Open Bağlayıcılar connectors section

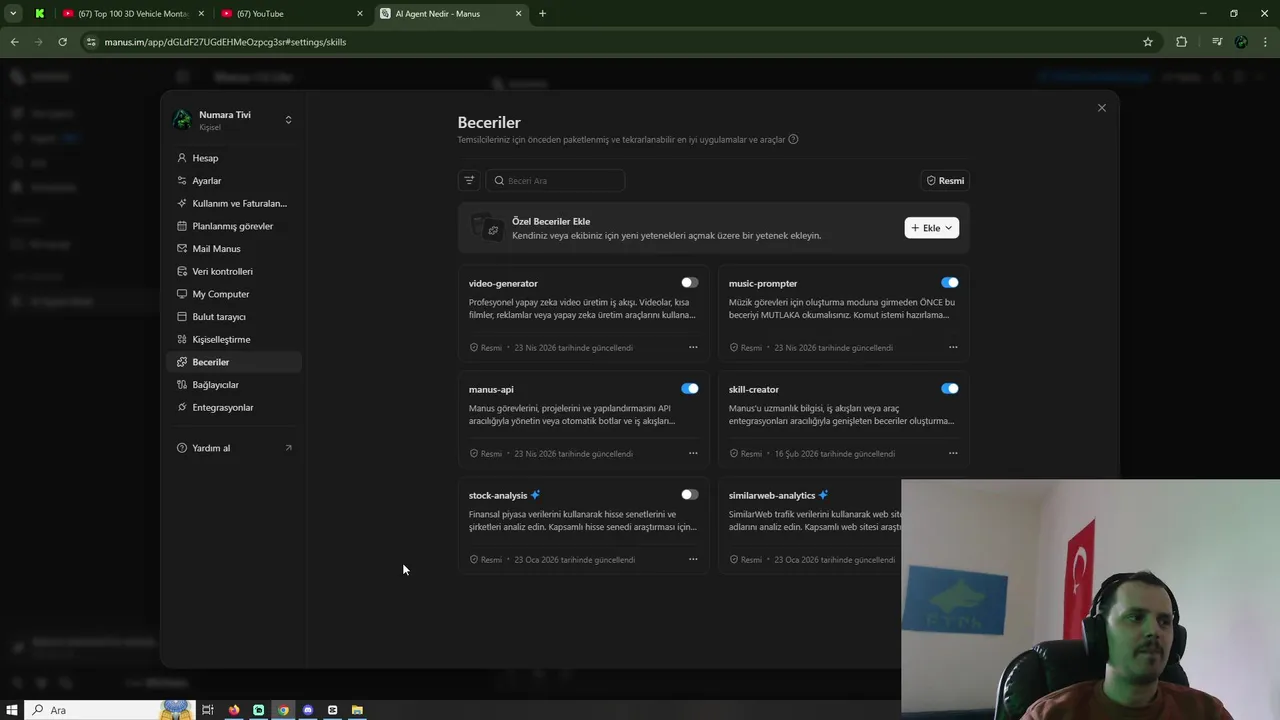click(x=234, y=385)
